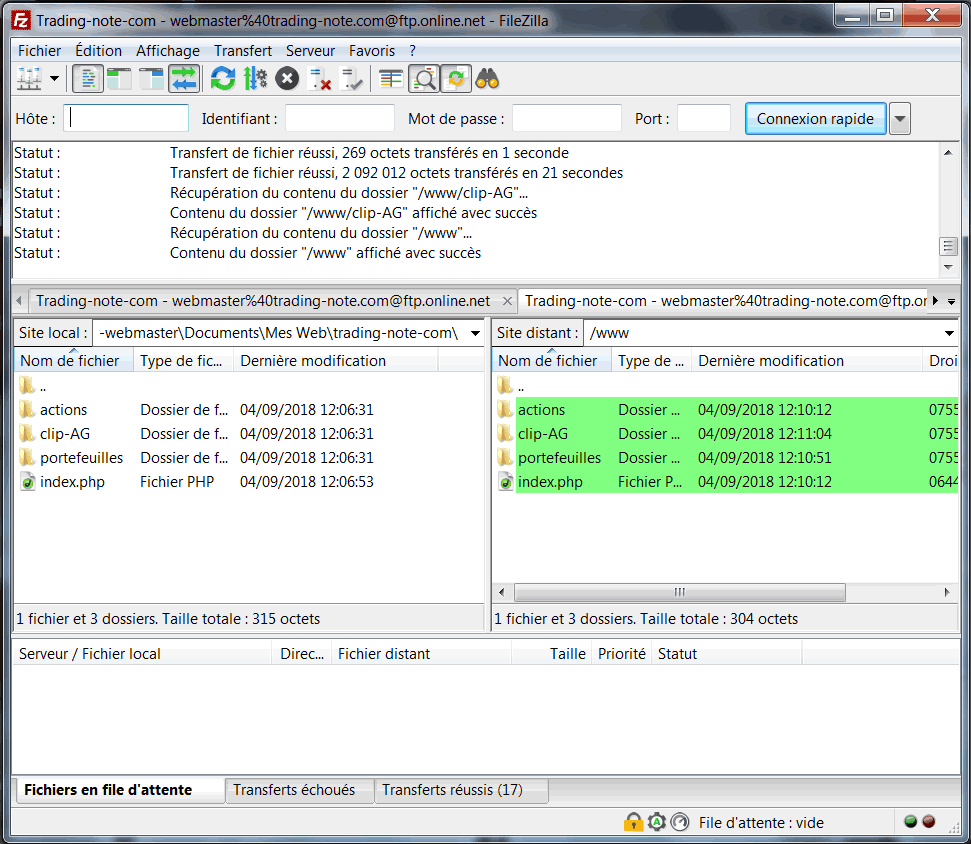971x844 pixels.
Task: Disconnect from the current server
Action: pos(320,79)
